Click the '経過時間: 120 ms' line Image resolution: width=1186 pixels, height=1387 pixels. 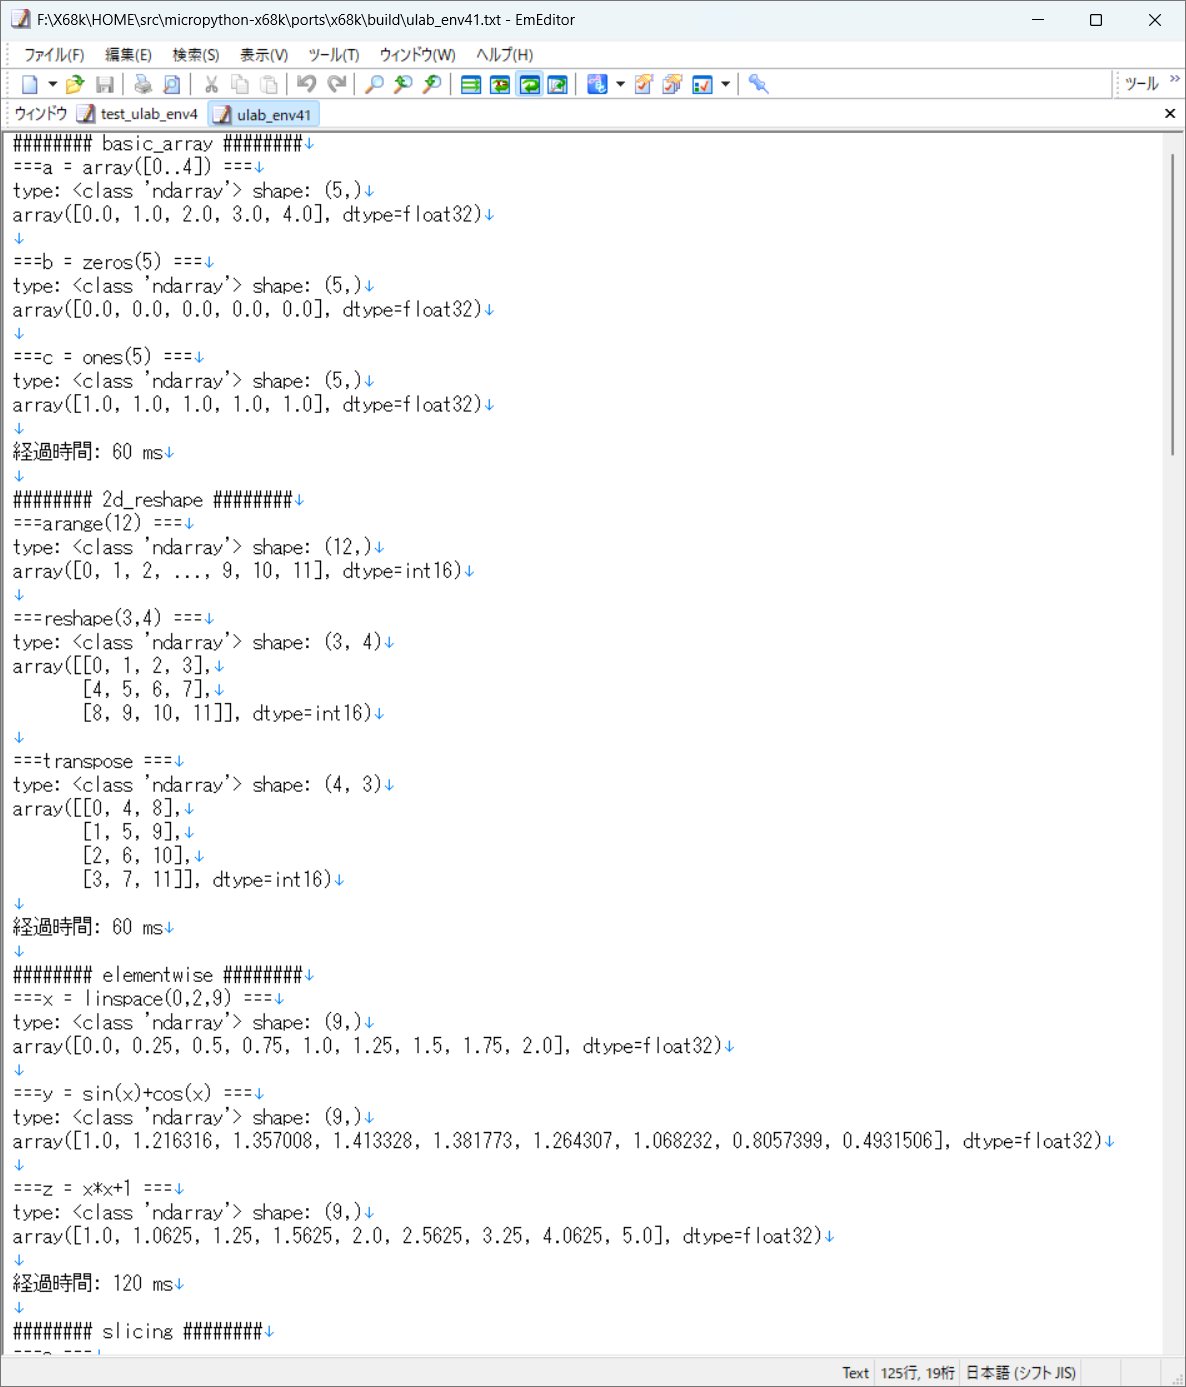click(93, 1283)
